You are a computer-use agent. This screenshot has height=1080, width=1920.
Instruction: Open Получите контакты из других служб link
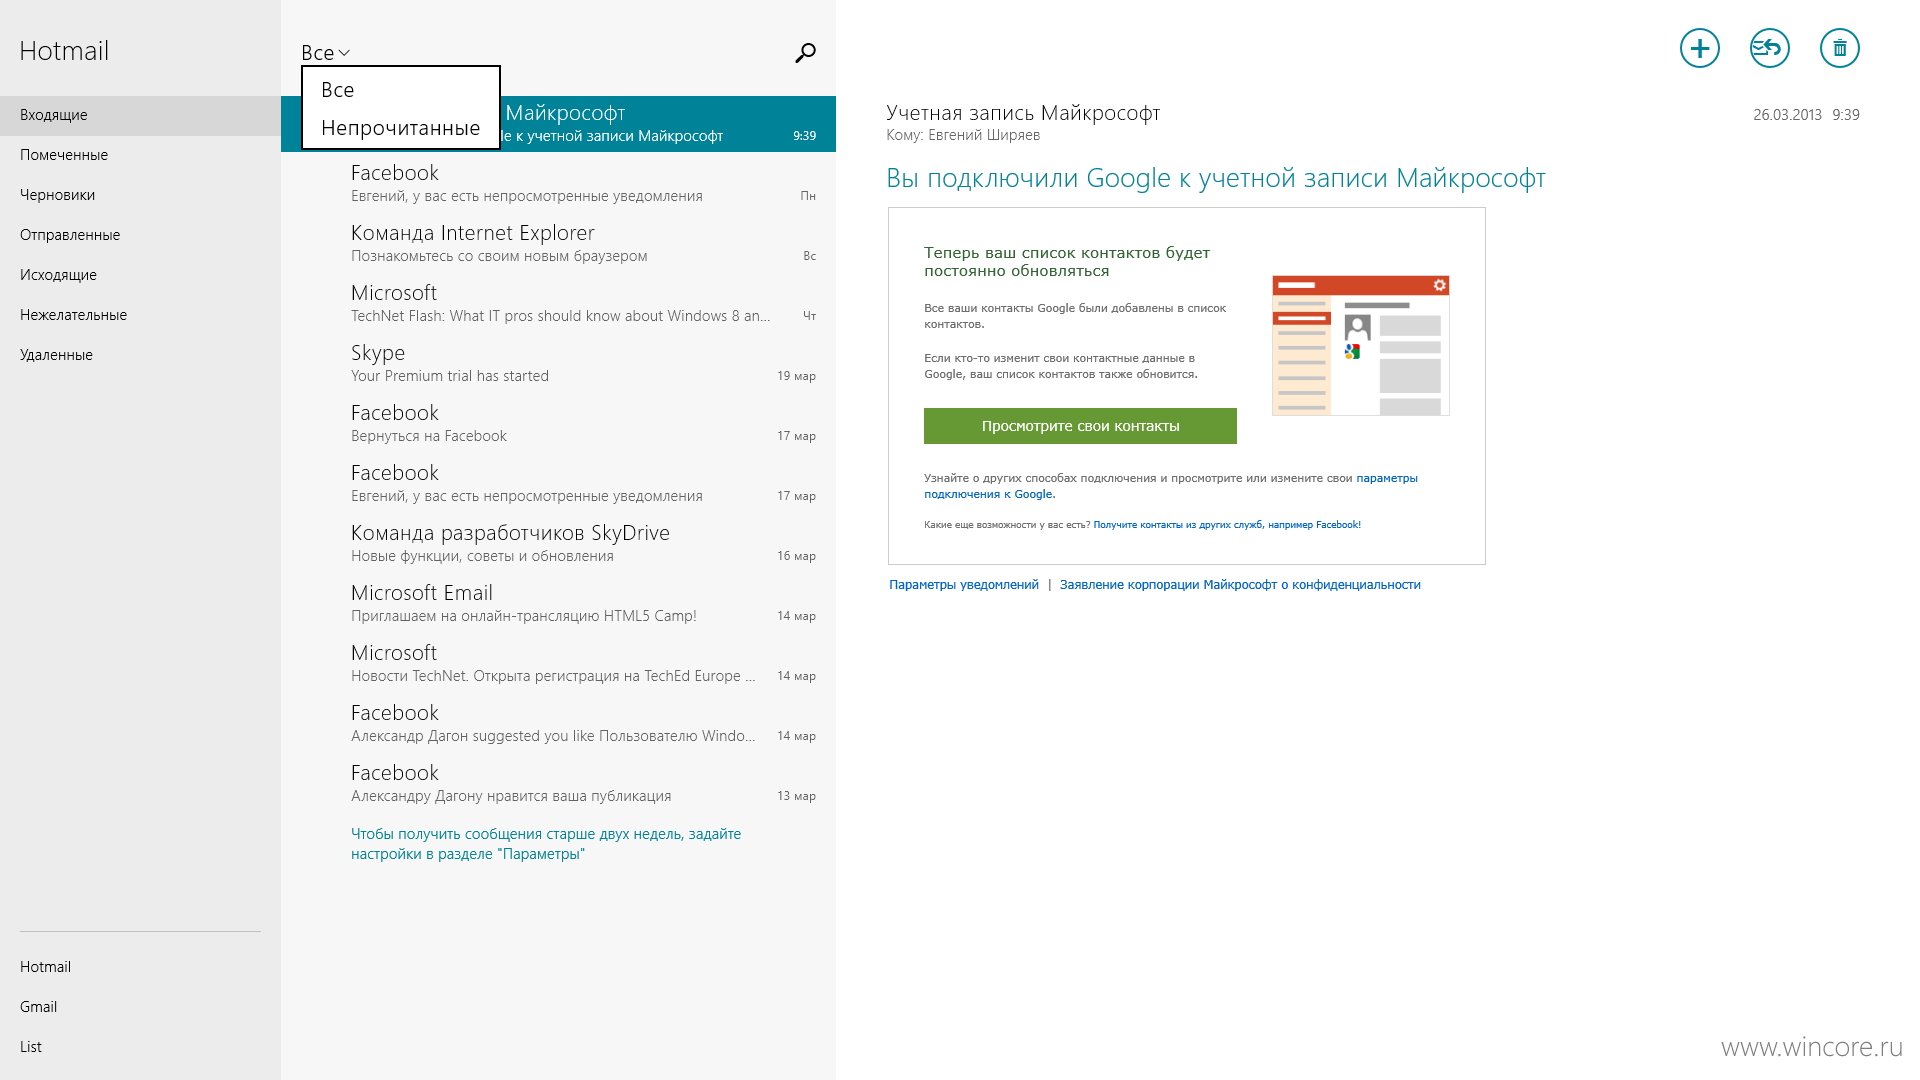tap(1227, 525)
